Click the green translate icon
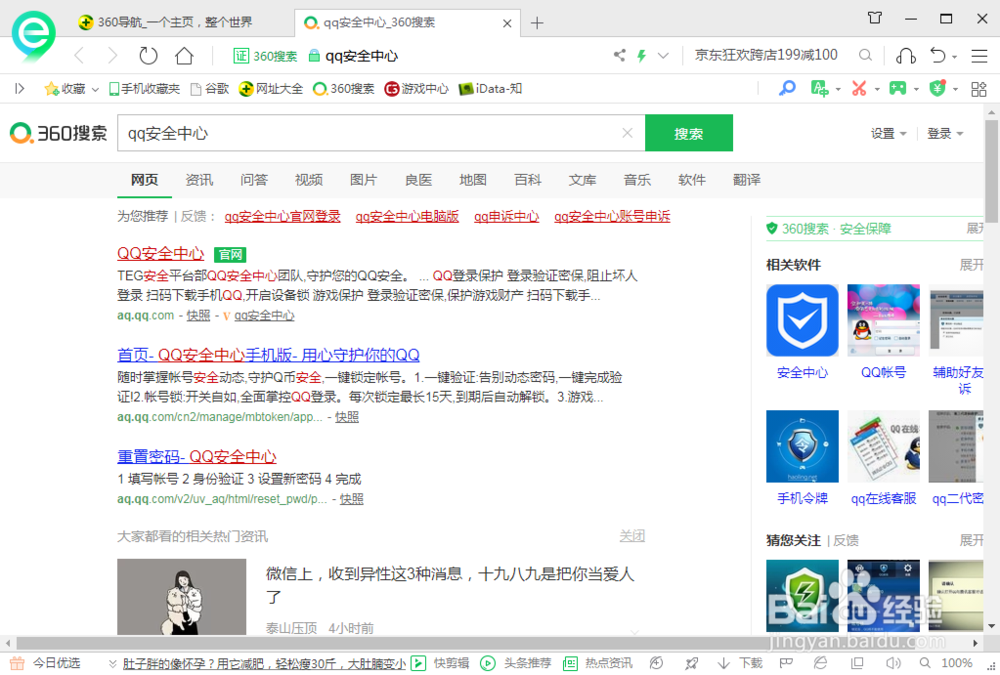This screenshot has height=675, width=1000. [819, 88]
